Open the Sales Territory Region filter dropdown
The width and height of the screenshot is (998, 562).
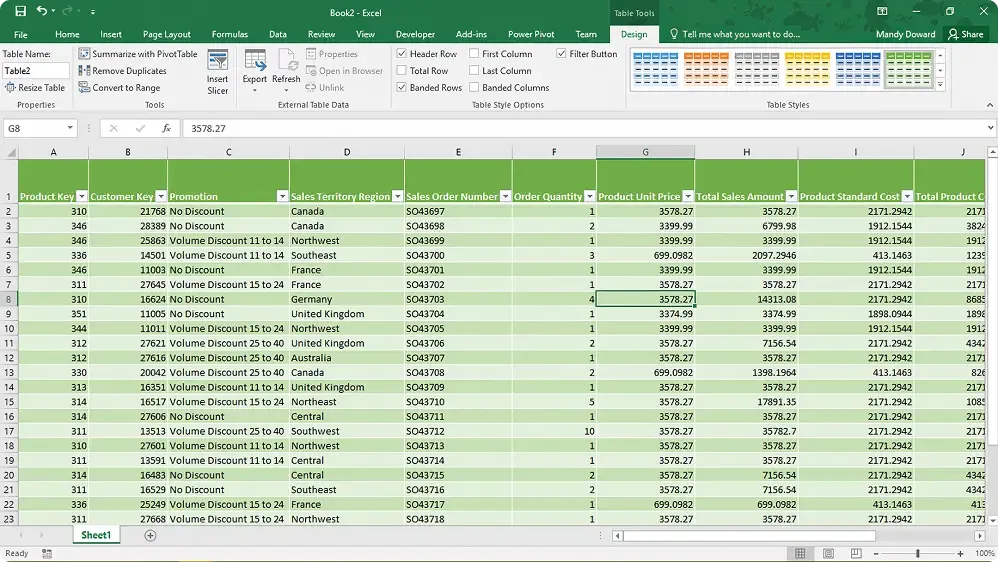397,197
